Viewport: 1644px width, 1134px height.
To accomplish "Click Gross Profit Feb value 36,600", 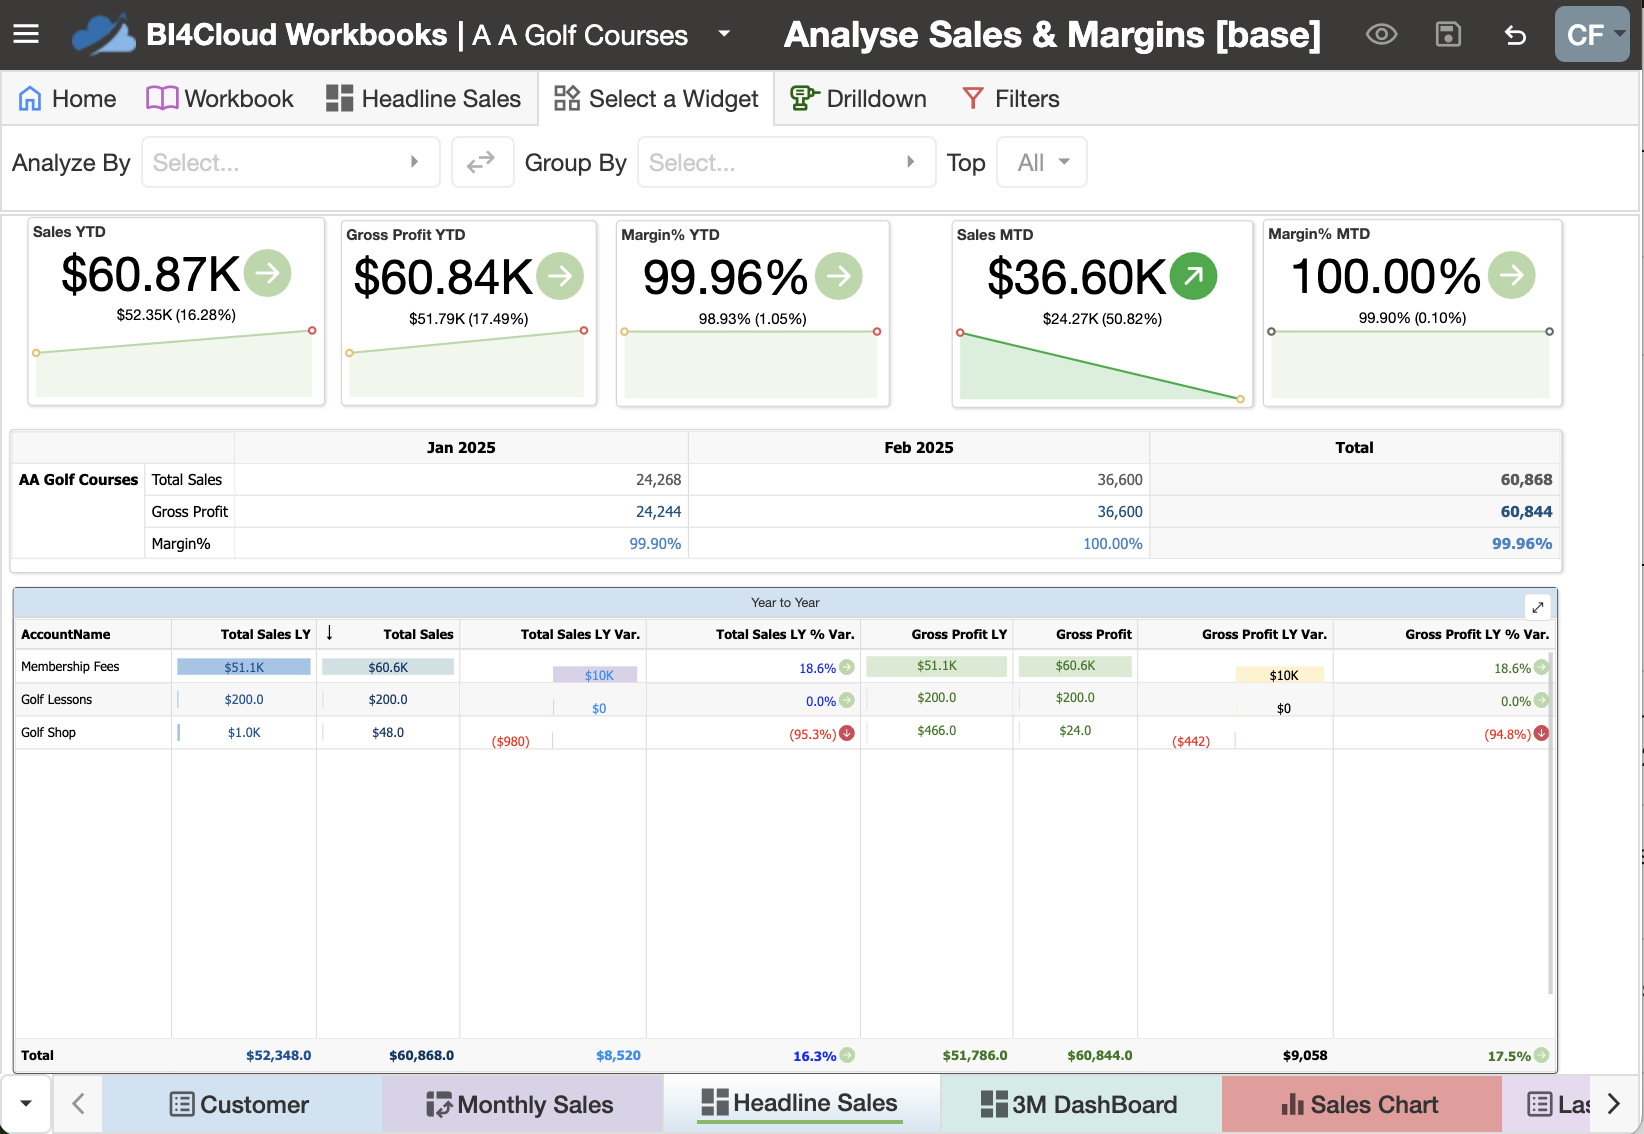I will tap(1120, 512).
